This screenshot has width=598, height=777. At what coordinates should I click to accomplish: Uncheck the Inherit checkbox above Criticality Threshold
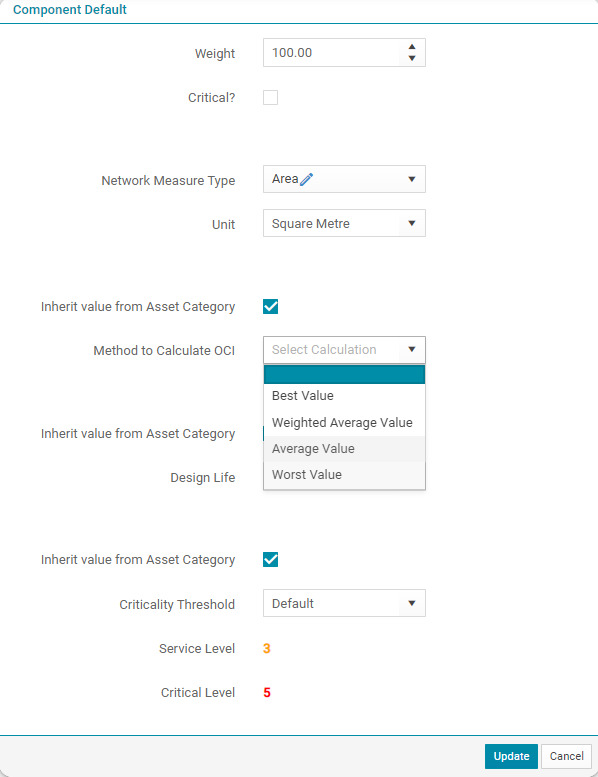(x=271, y=559)
